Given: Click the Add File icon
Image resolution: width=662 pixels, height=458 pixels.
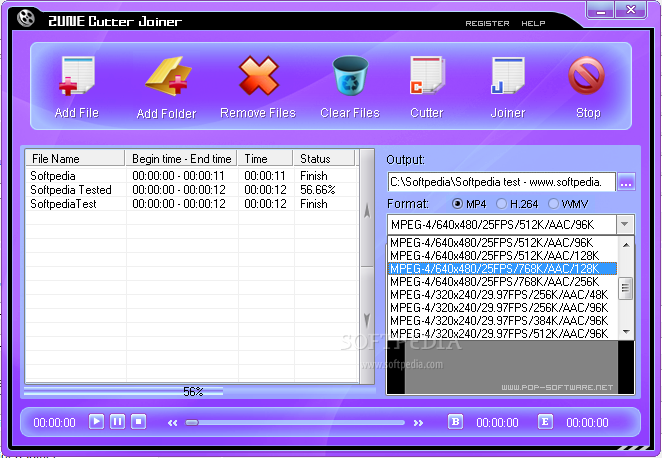Looking at the screenshot, I should pyautogui.click(x=76, y=76).
